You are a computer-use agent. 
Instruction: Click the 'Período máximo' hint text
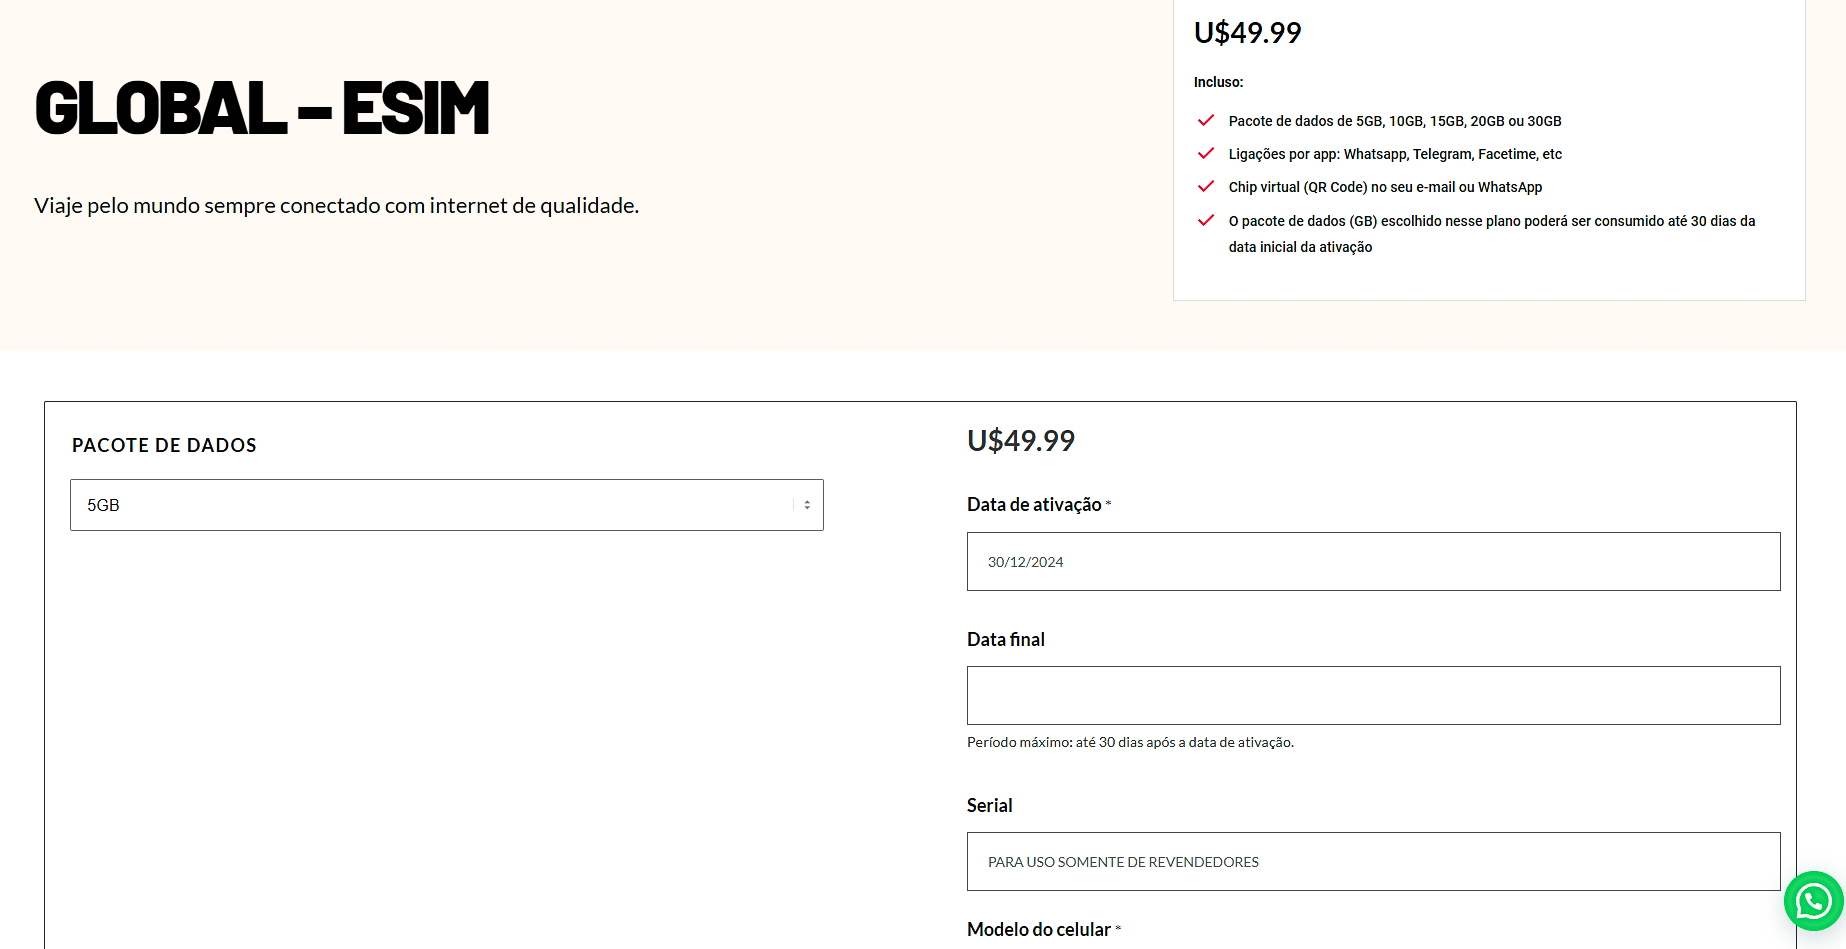coord(1130,743)
